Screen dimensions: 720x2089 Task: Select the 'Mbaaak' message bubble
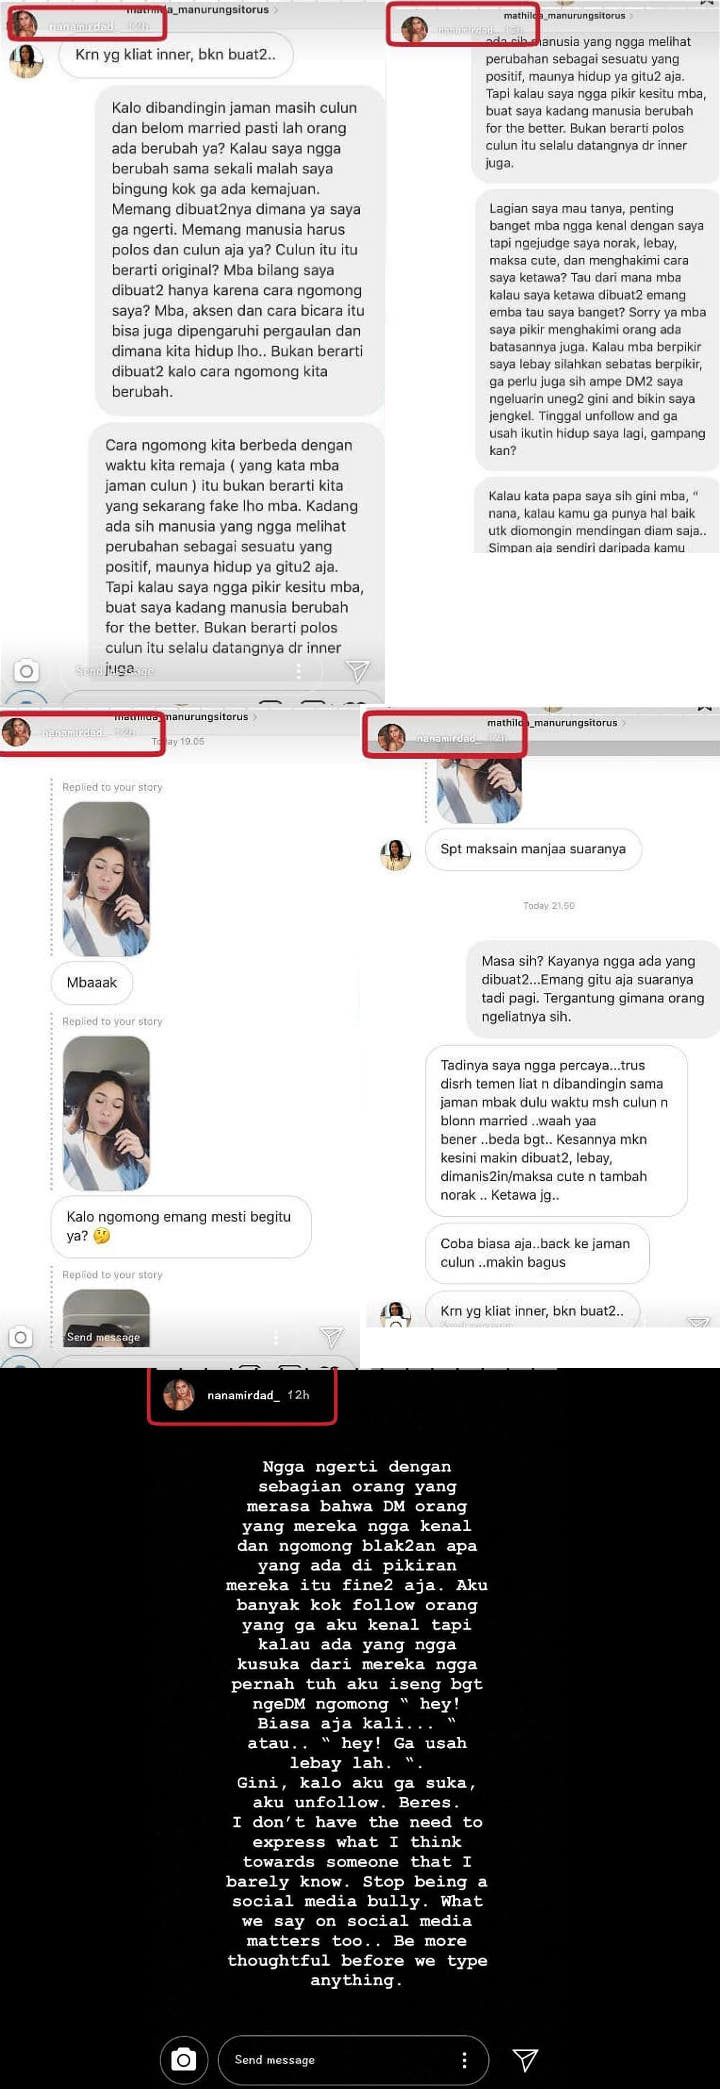coord(92,982)
